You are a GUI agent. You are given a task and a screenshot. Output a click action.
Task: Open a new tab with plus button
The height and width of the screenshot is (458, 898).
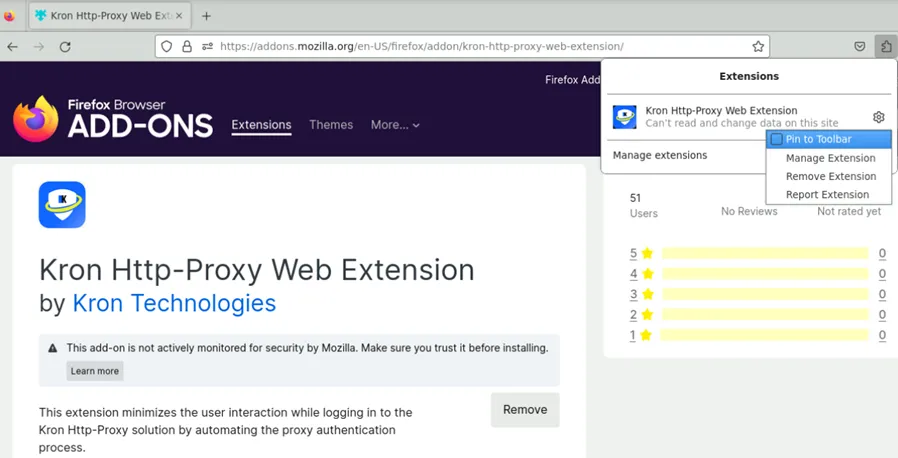[206, 16]
